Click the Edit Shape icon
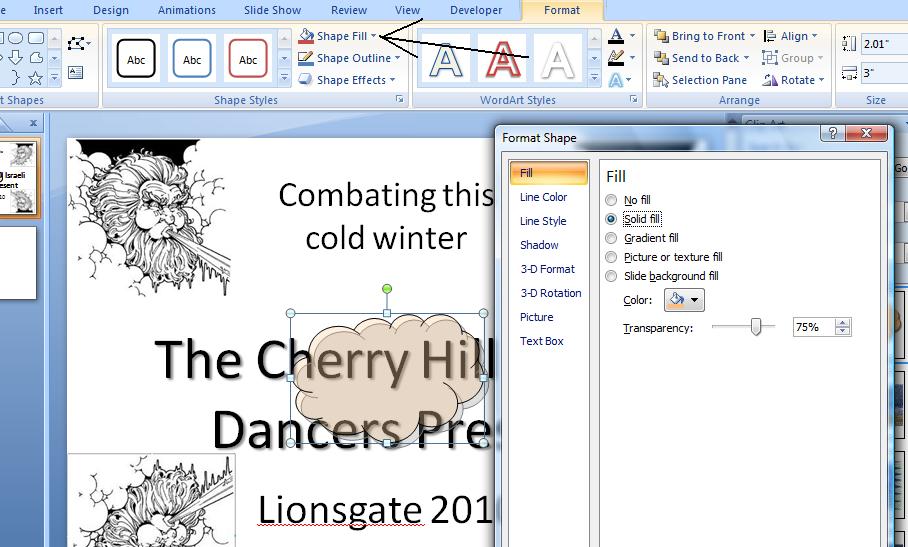The height and width of the screenshot is (547, 908). coord(78,43)
